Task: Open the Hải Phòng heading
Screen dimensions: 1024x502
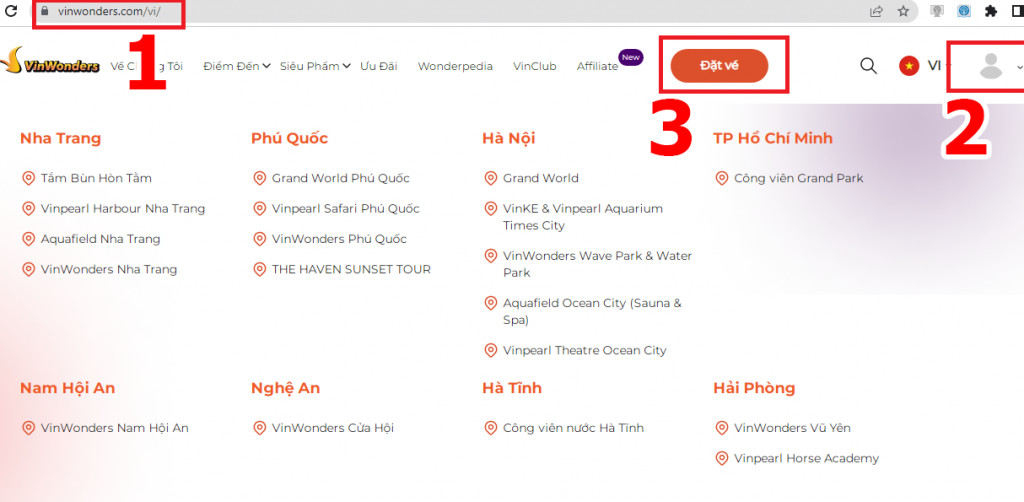Action: pos(754,388)
